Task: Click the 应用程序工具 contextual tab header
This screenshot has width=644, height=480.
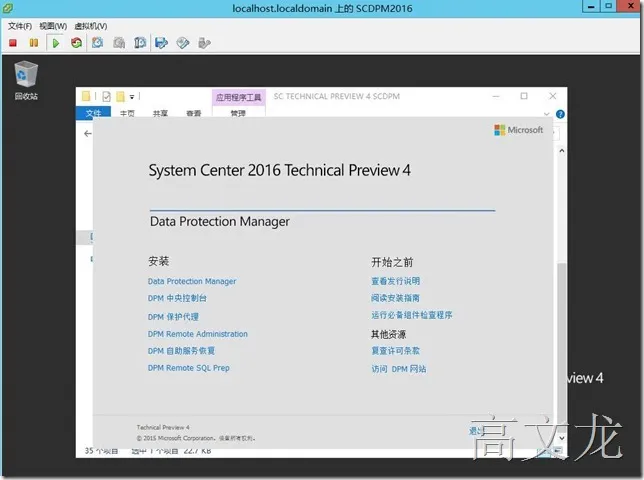Action: pos(239,97)
